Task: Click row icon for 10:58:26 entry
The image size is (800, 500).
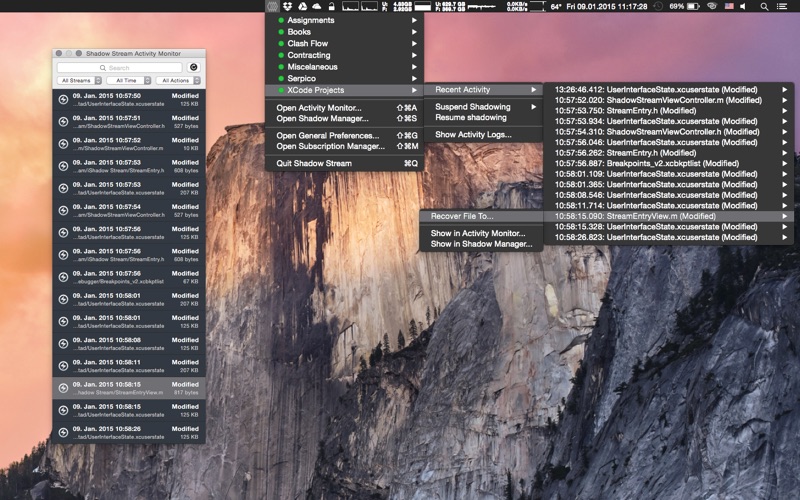Action: pyautogui.click(x=63, y=432)
